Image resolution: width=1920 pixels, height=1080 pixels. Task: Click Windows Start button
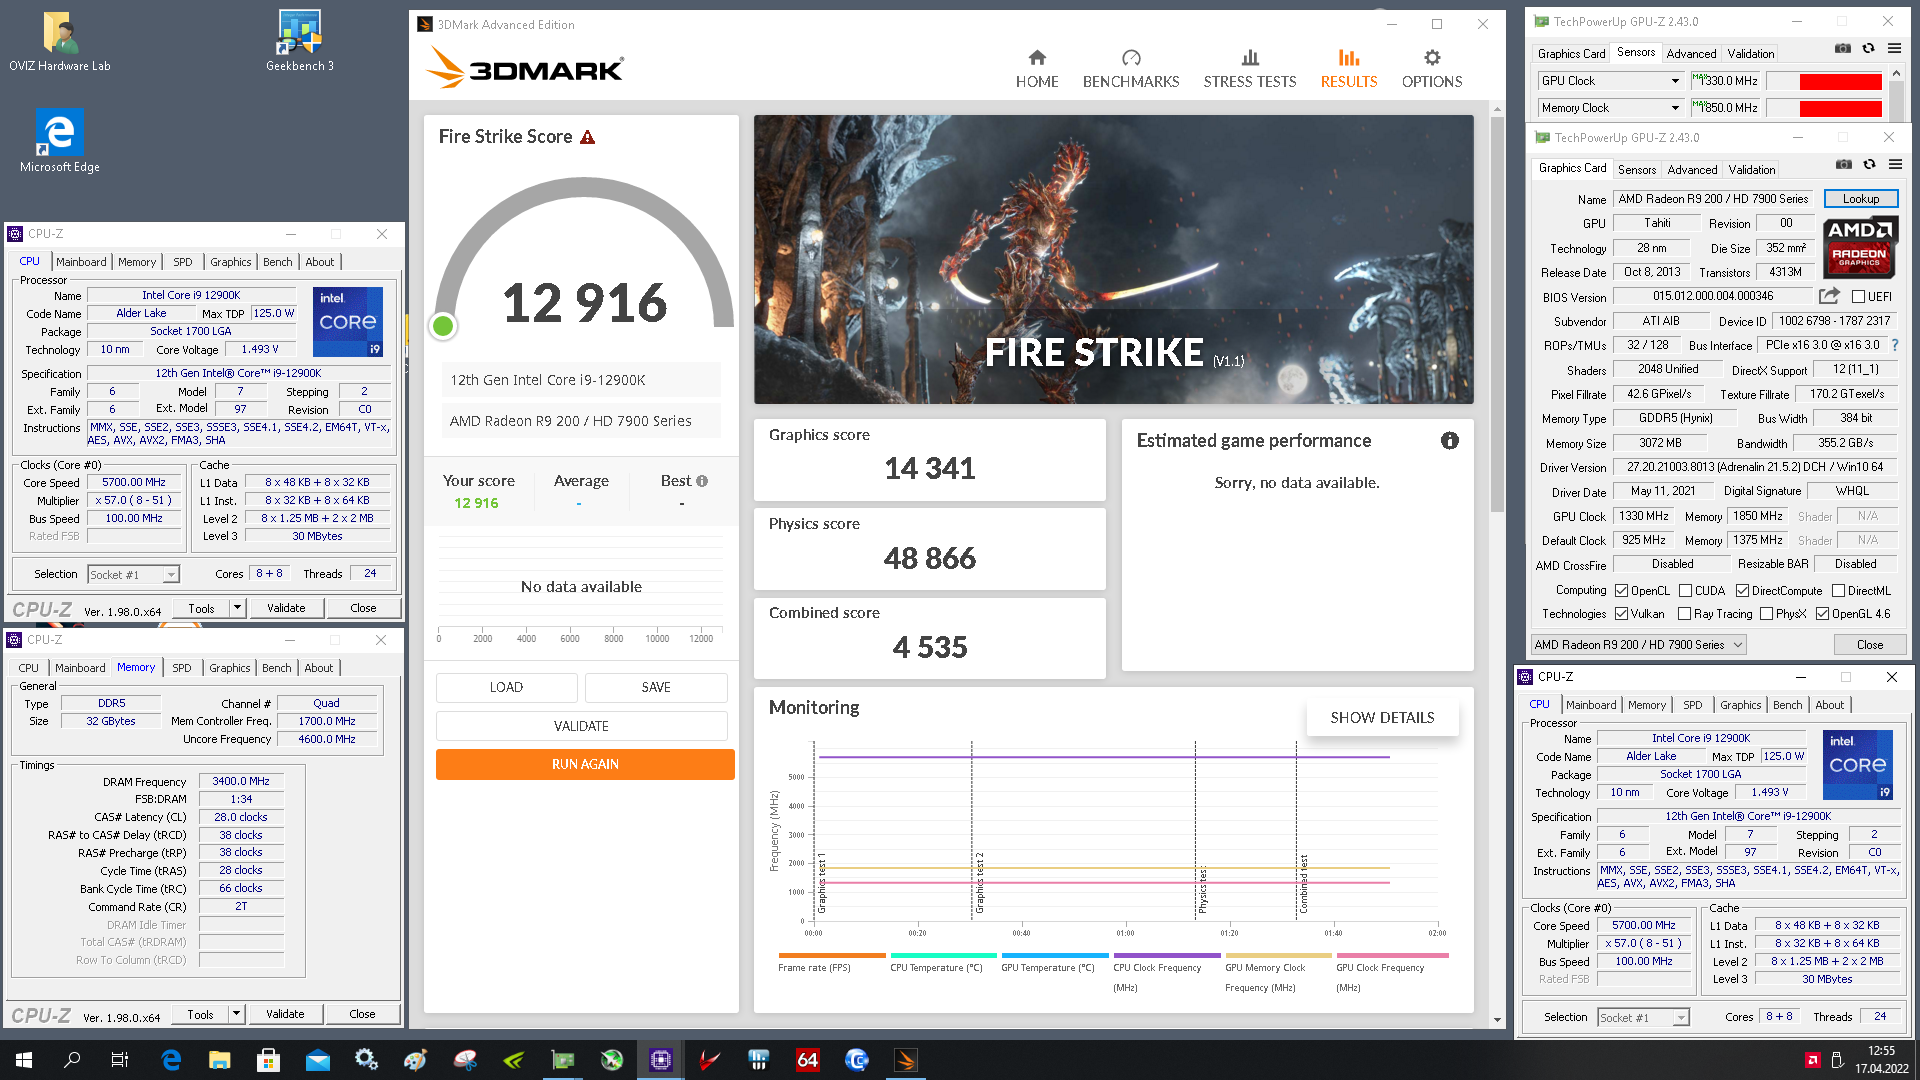click(x=24, y=1060)
